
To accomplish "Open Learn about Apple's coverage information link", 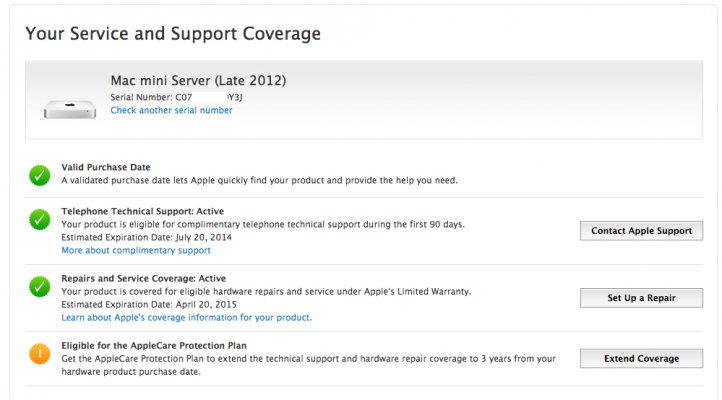I will [x=186, y=318].
